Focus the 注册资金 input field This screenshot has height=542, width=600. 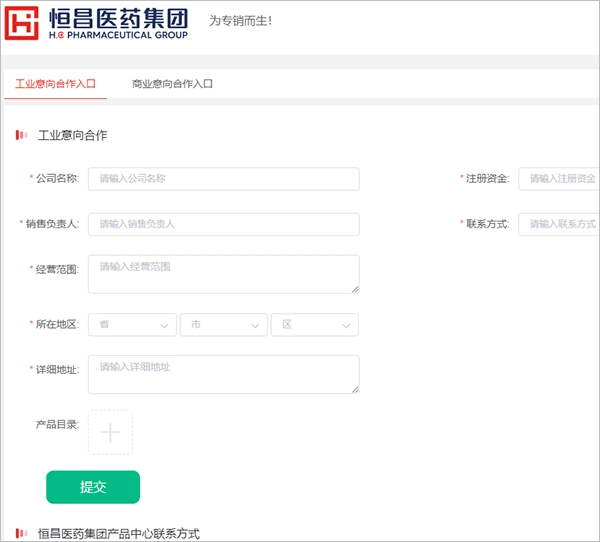(x=559, y=179)
